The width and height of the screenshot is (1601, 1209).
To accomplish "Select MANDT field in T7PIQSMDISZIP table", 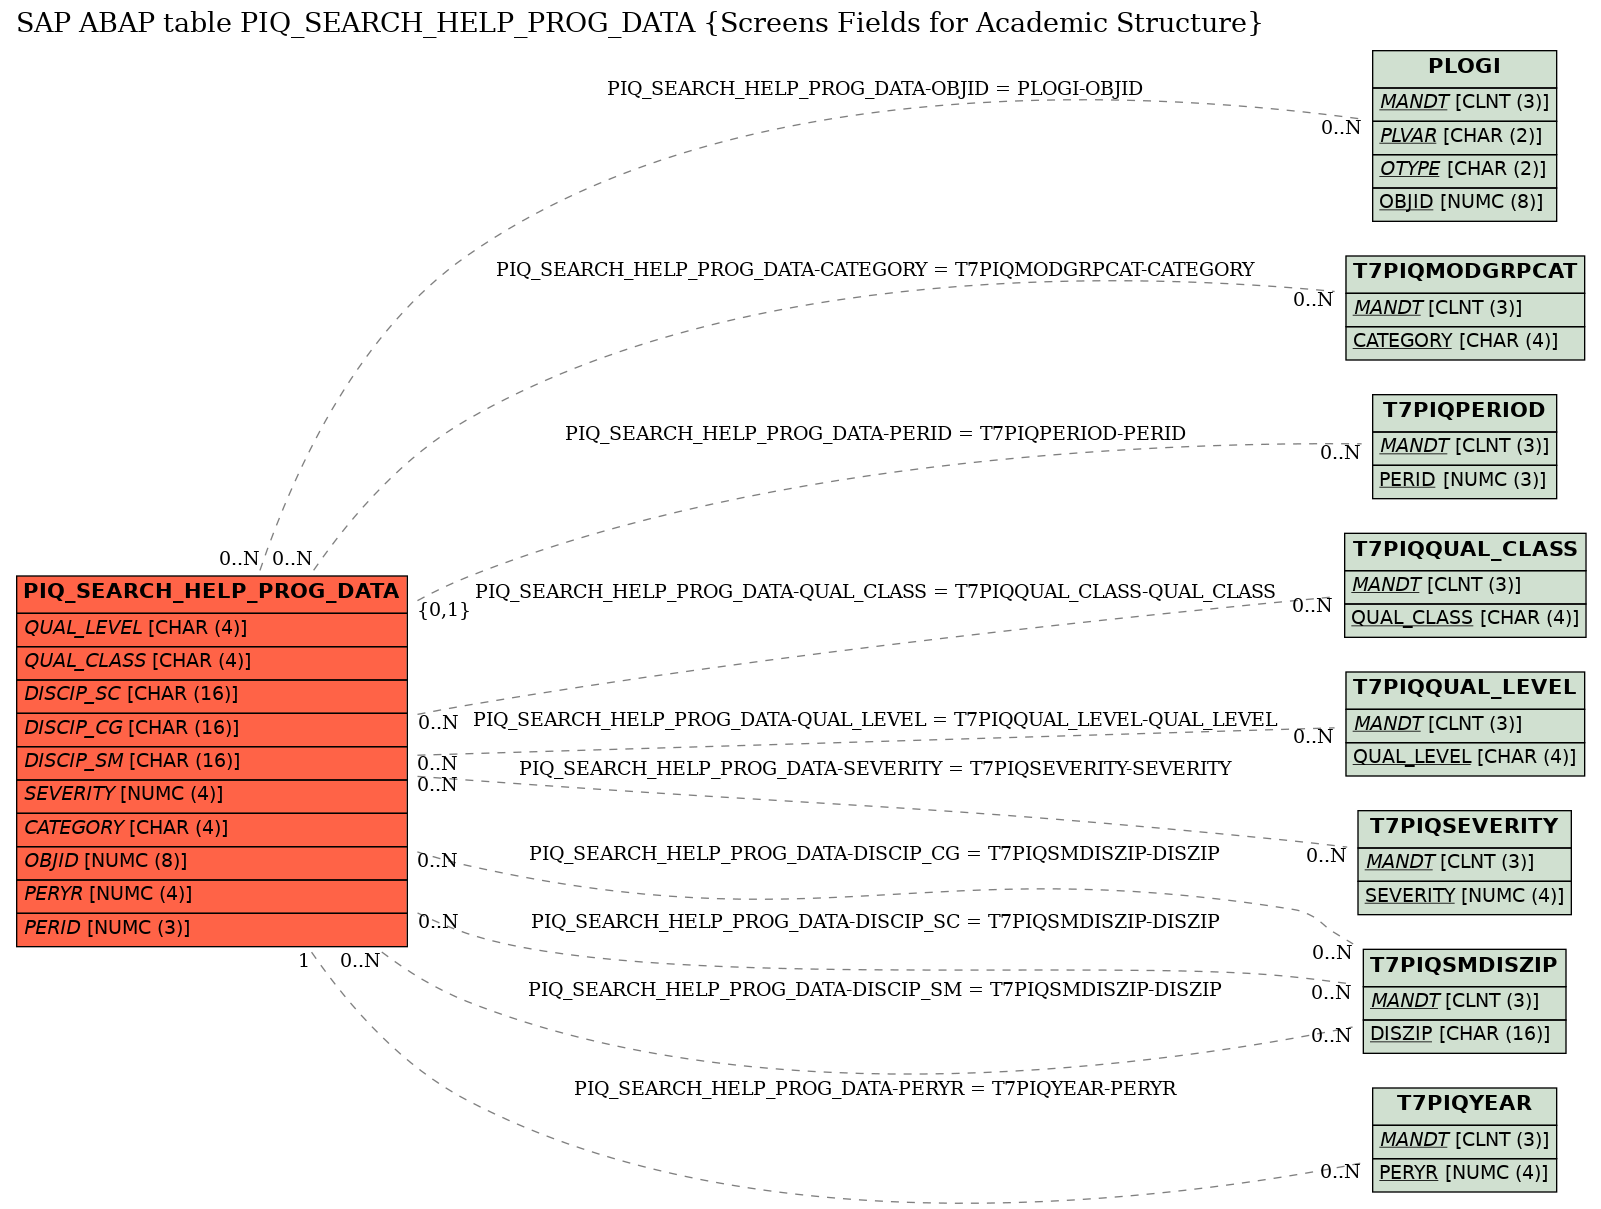I will [x=1464, y=1003].
